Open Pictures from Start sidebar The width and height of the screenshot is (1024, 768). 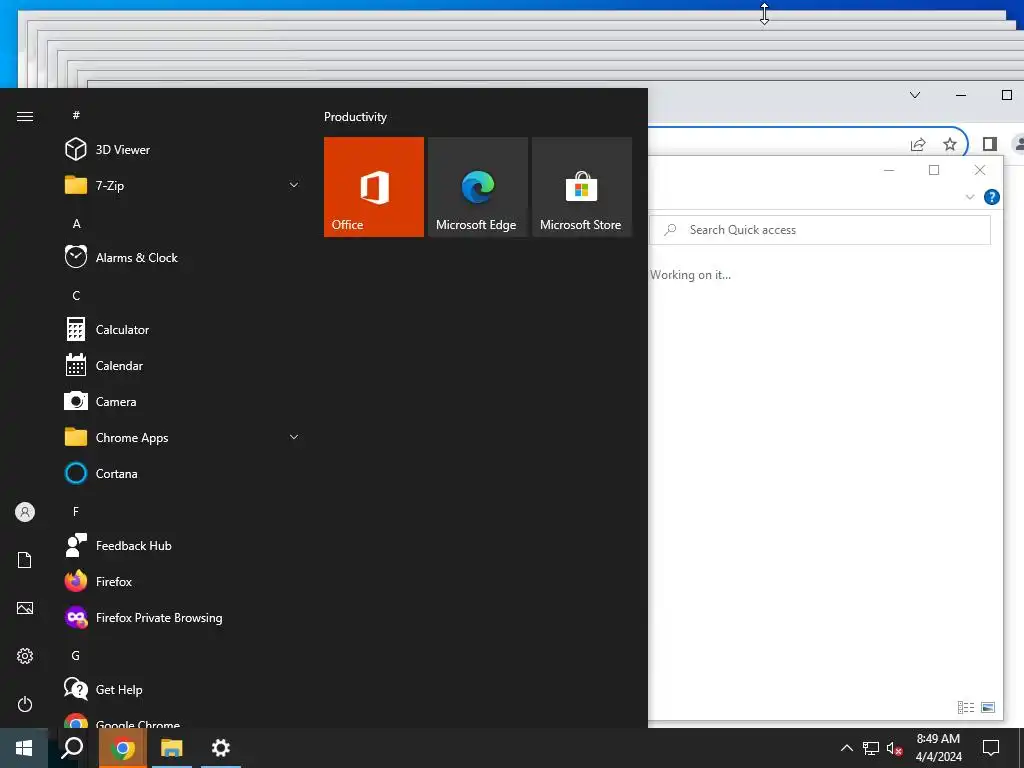[x=25, y=608]
